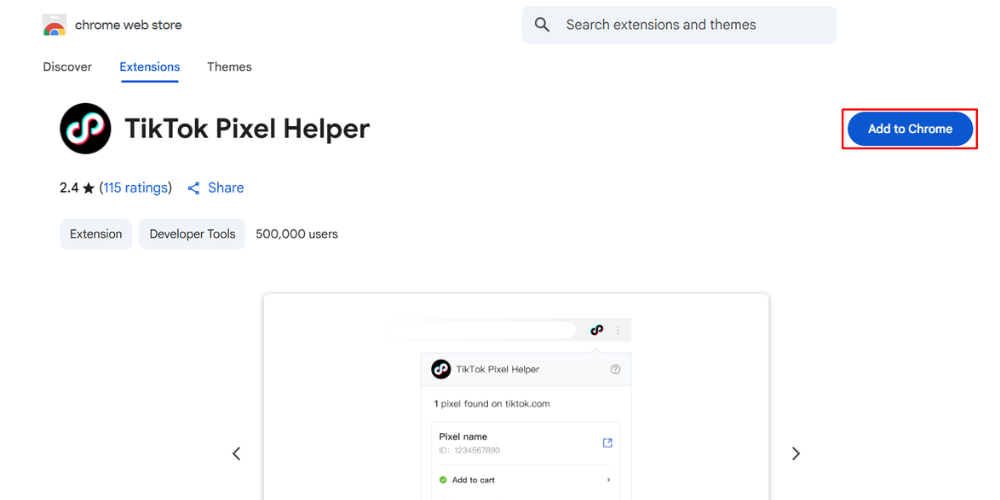Click the Add to cart event text
Viewport: 1000px width, 500px height.
473,480
